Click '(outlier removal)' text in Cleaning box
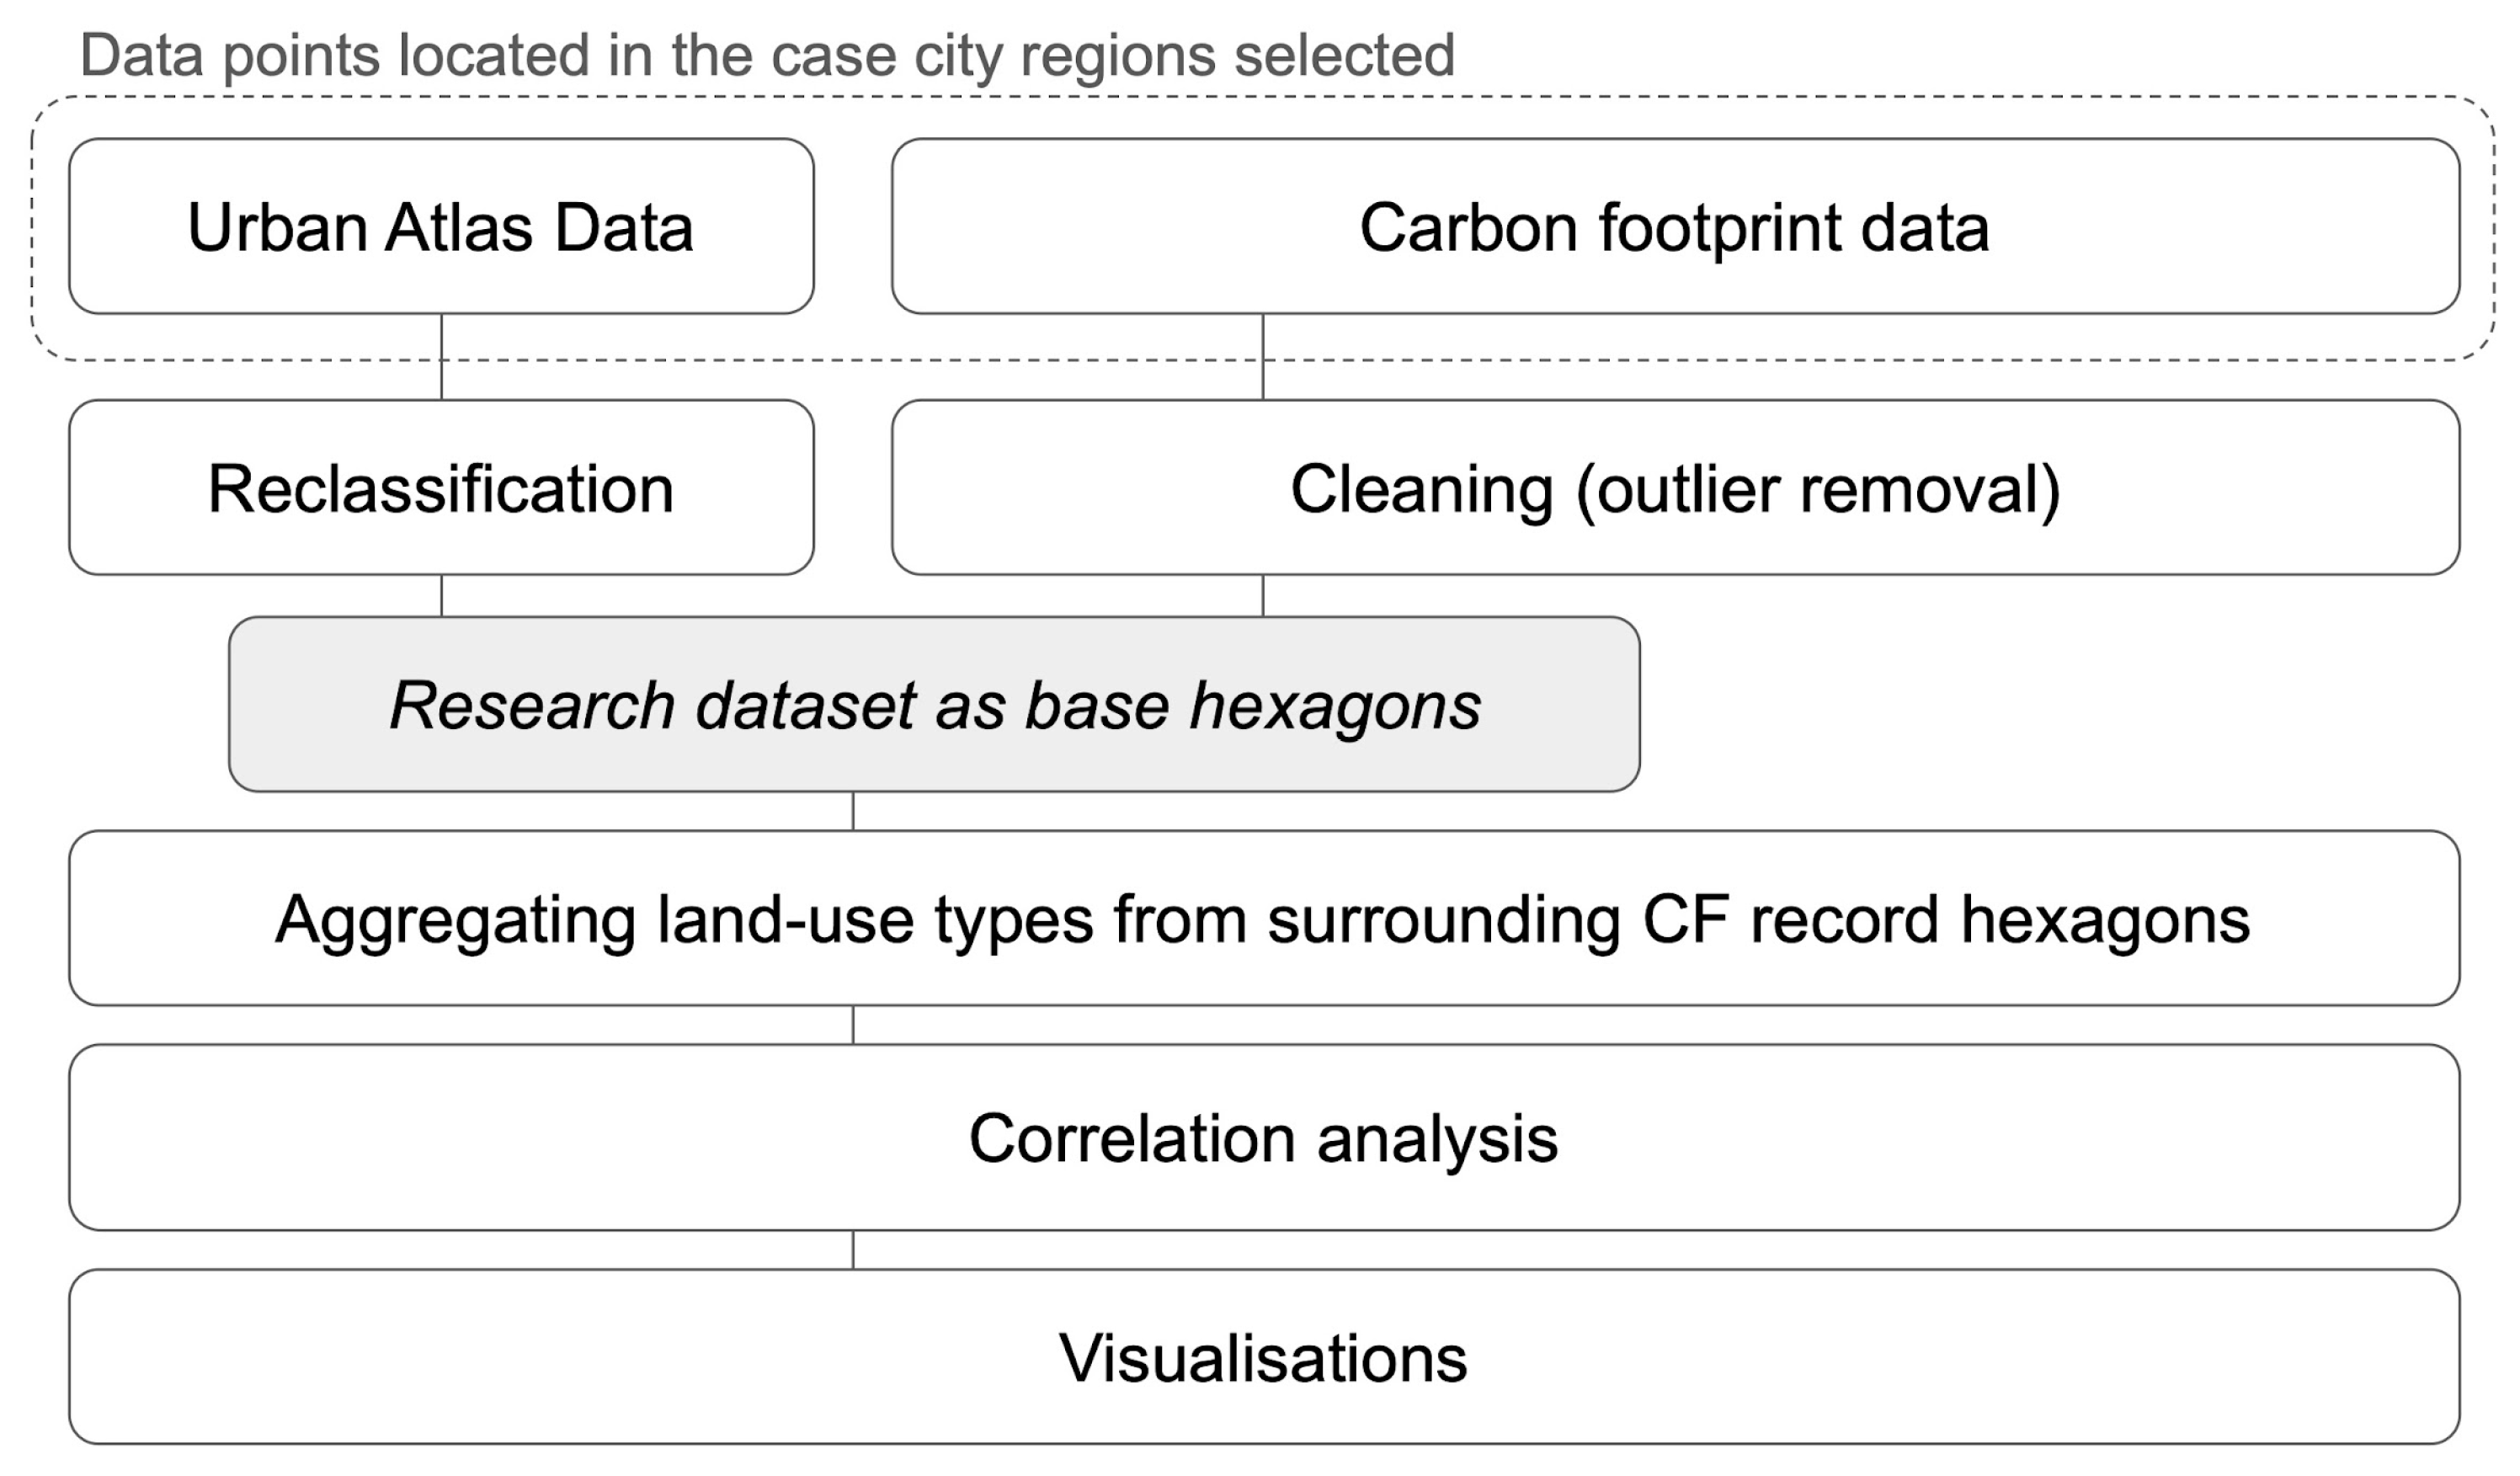Image resolution: width=2520 pixels, height=1476 pixels. tap(1817, 490)
